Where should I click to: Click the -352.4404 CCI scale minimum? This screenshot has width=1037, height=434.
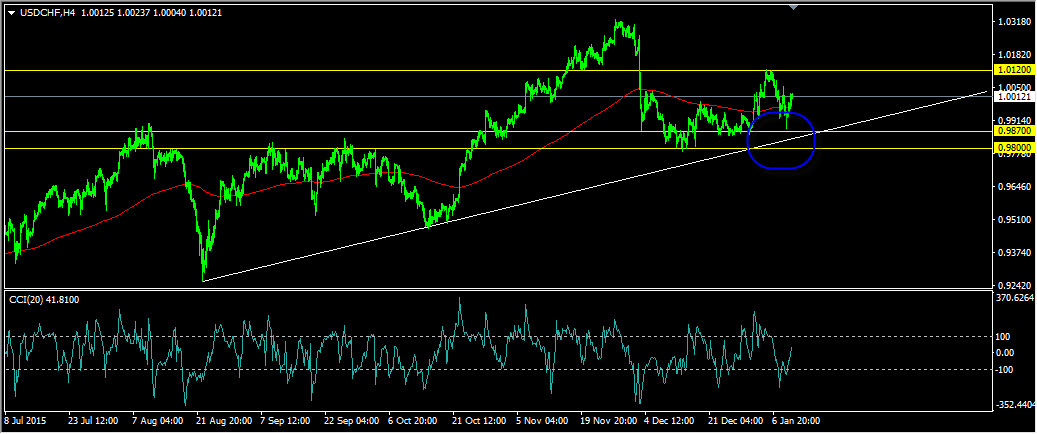click(x=1016, y=404)
